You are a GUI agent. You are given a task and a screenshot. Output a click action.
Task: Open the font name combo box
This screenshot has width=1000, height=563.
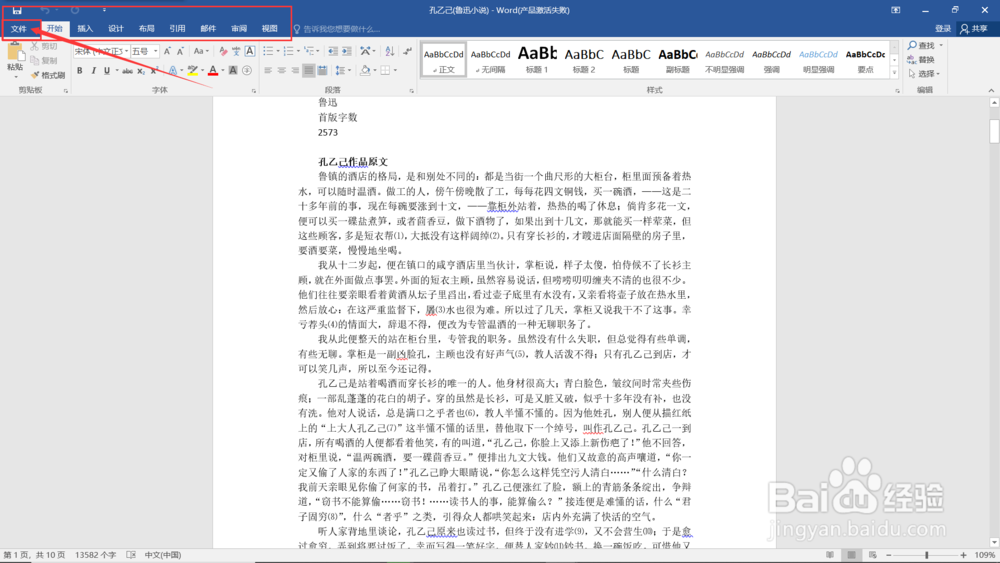[x=101, y=51]
